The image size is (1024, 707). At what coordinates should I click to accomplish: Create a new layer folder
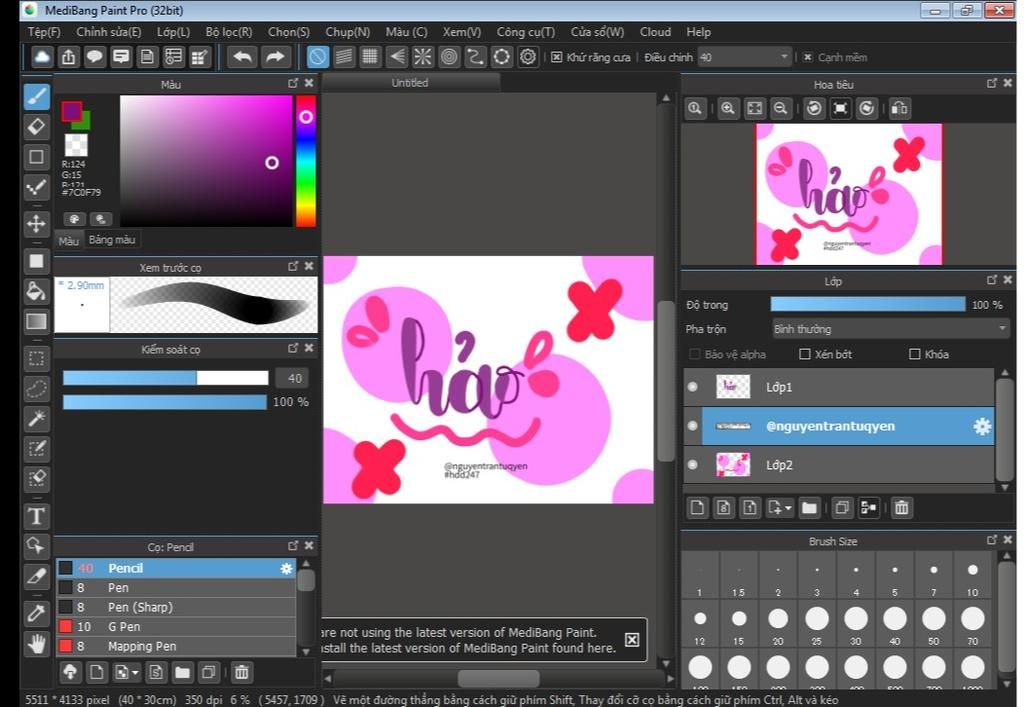click(x=809, y=507)
